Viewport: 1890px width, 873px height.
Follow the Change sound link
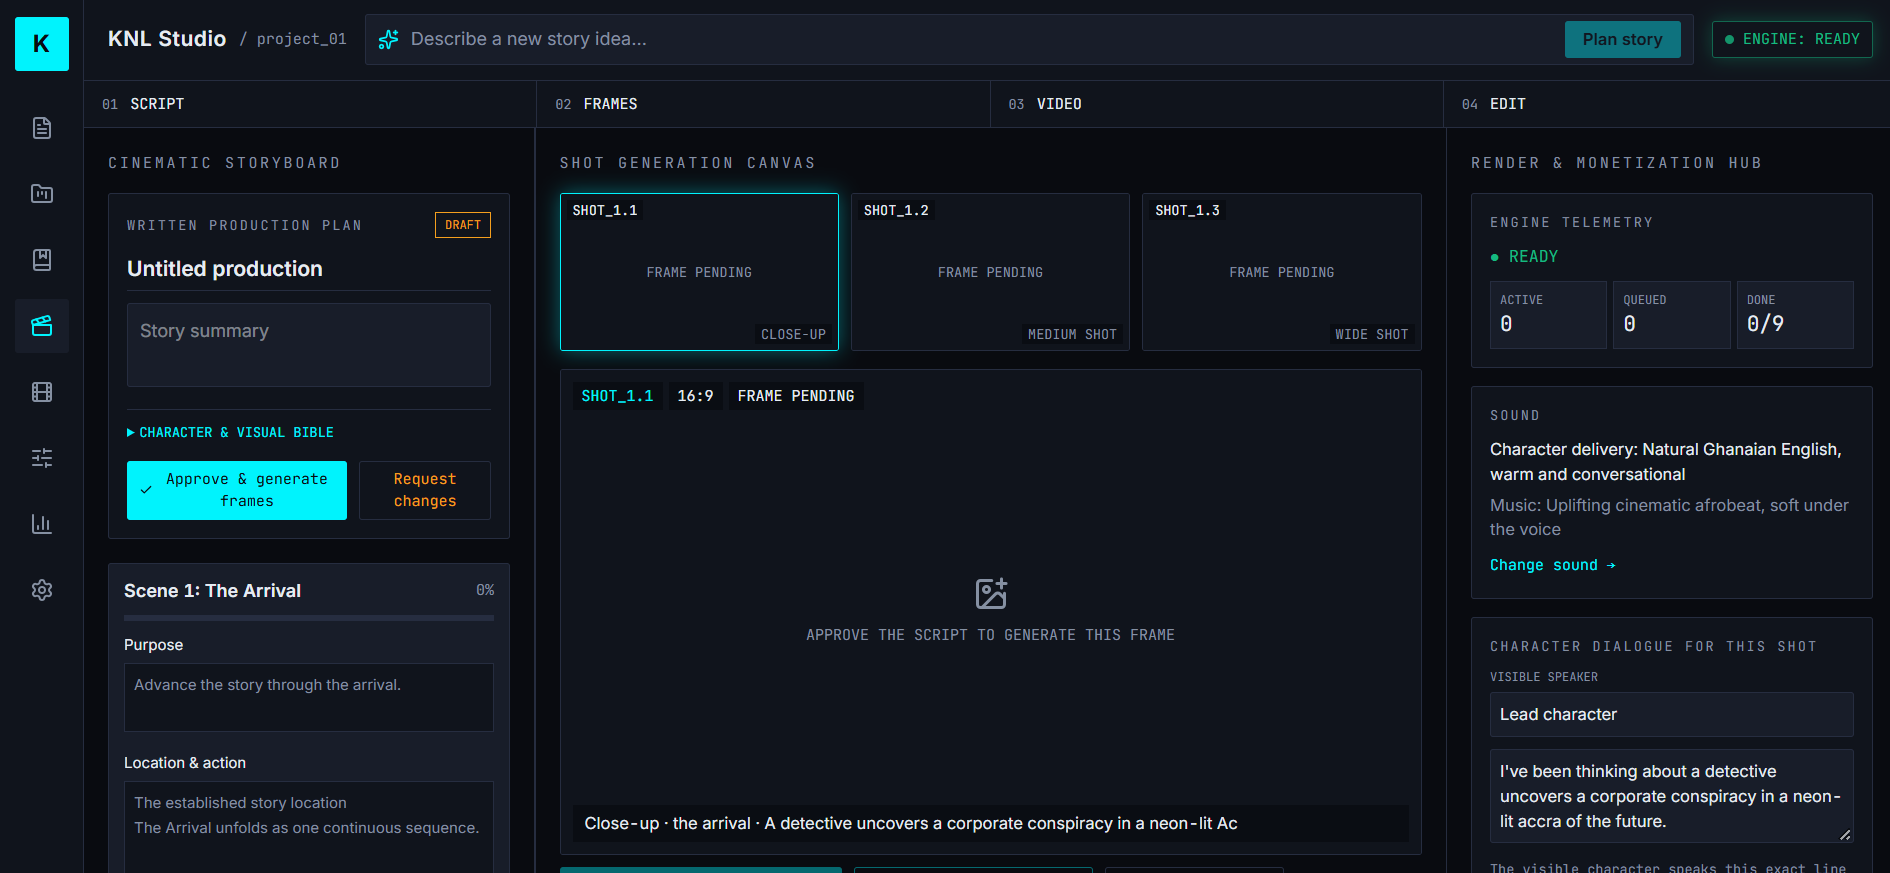point(1553,565)
